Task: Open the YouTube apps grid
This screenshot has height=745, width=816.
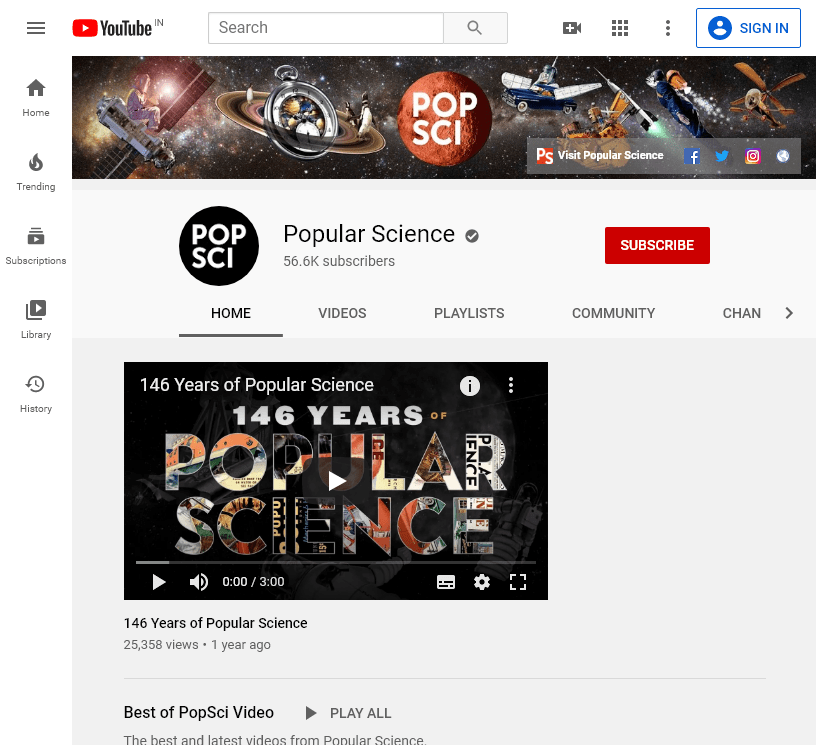Action: coord(619,28)
